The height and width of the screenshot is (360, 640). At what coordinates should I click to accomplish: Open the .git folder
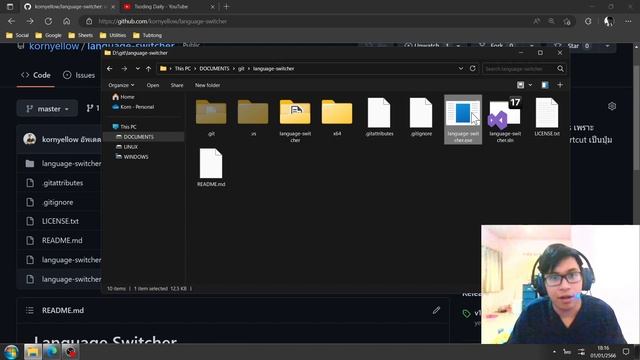[x=211, y=117]
